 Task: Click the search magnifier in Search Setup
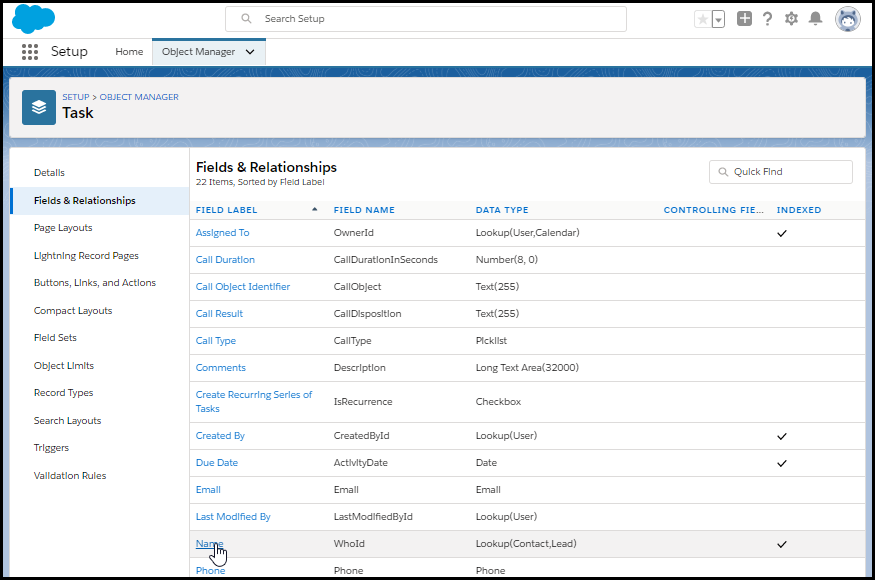click(x=246, y=18)
